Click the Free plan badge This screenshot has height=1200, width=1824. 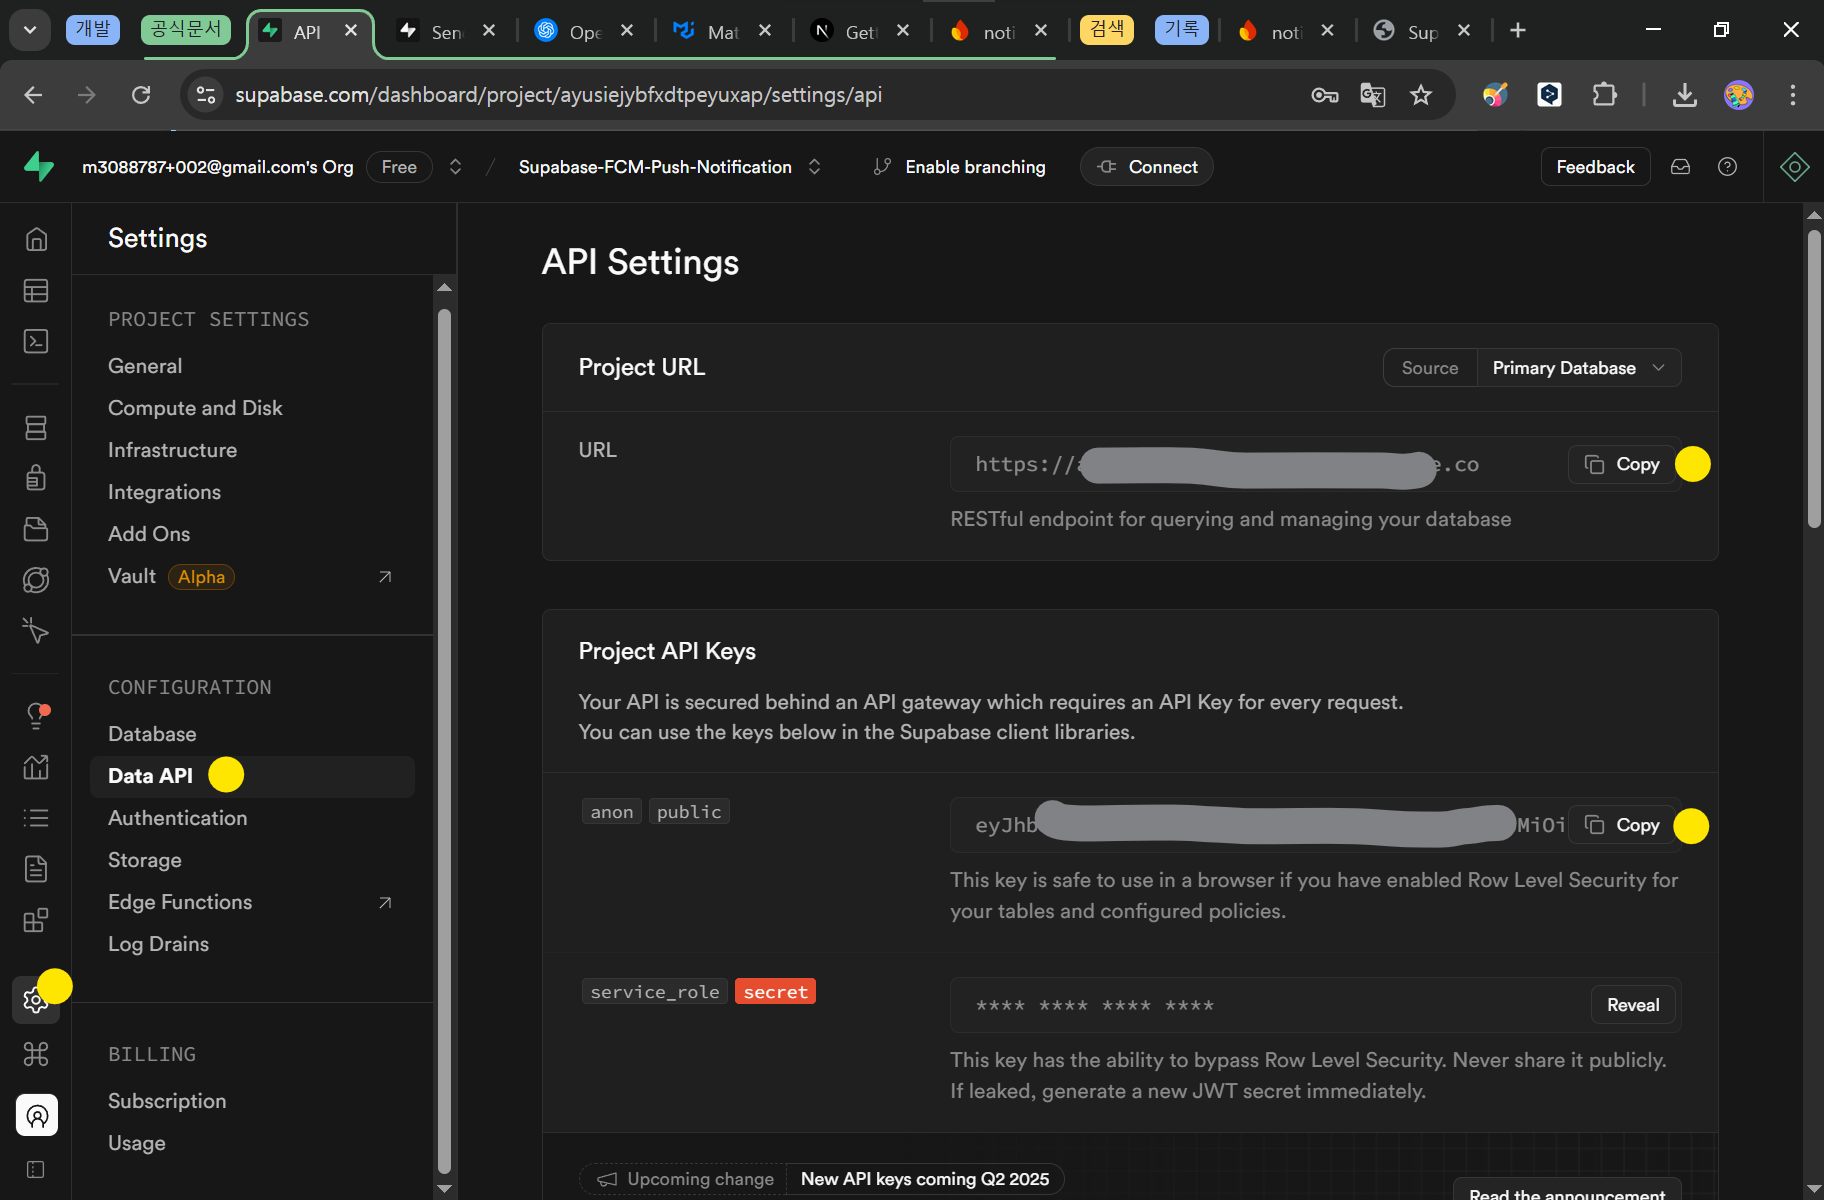[399, 167]
